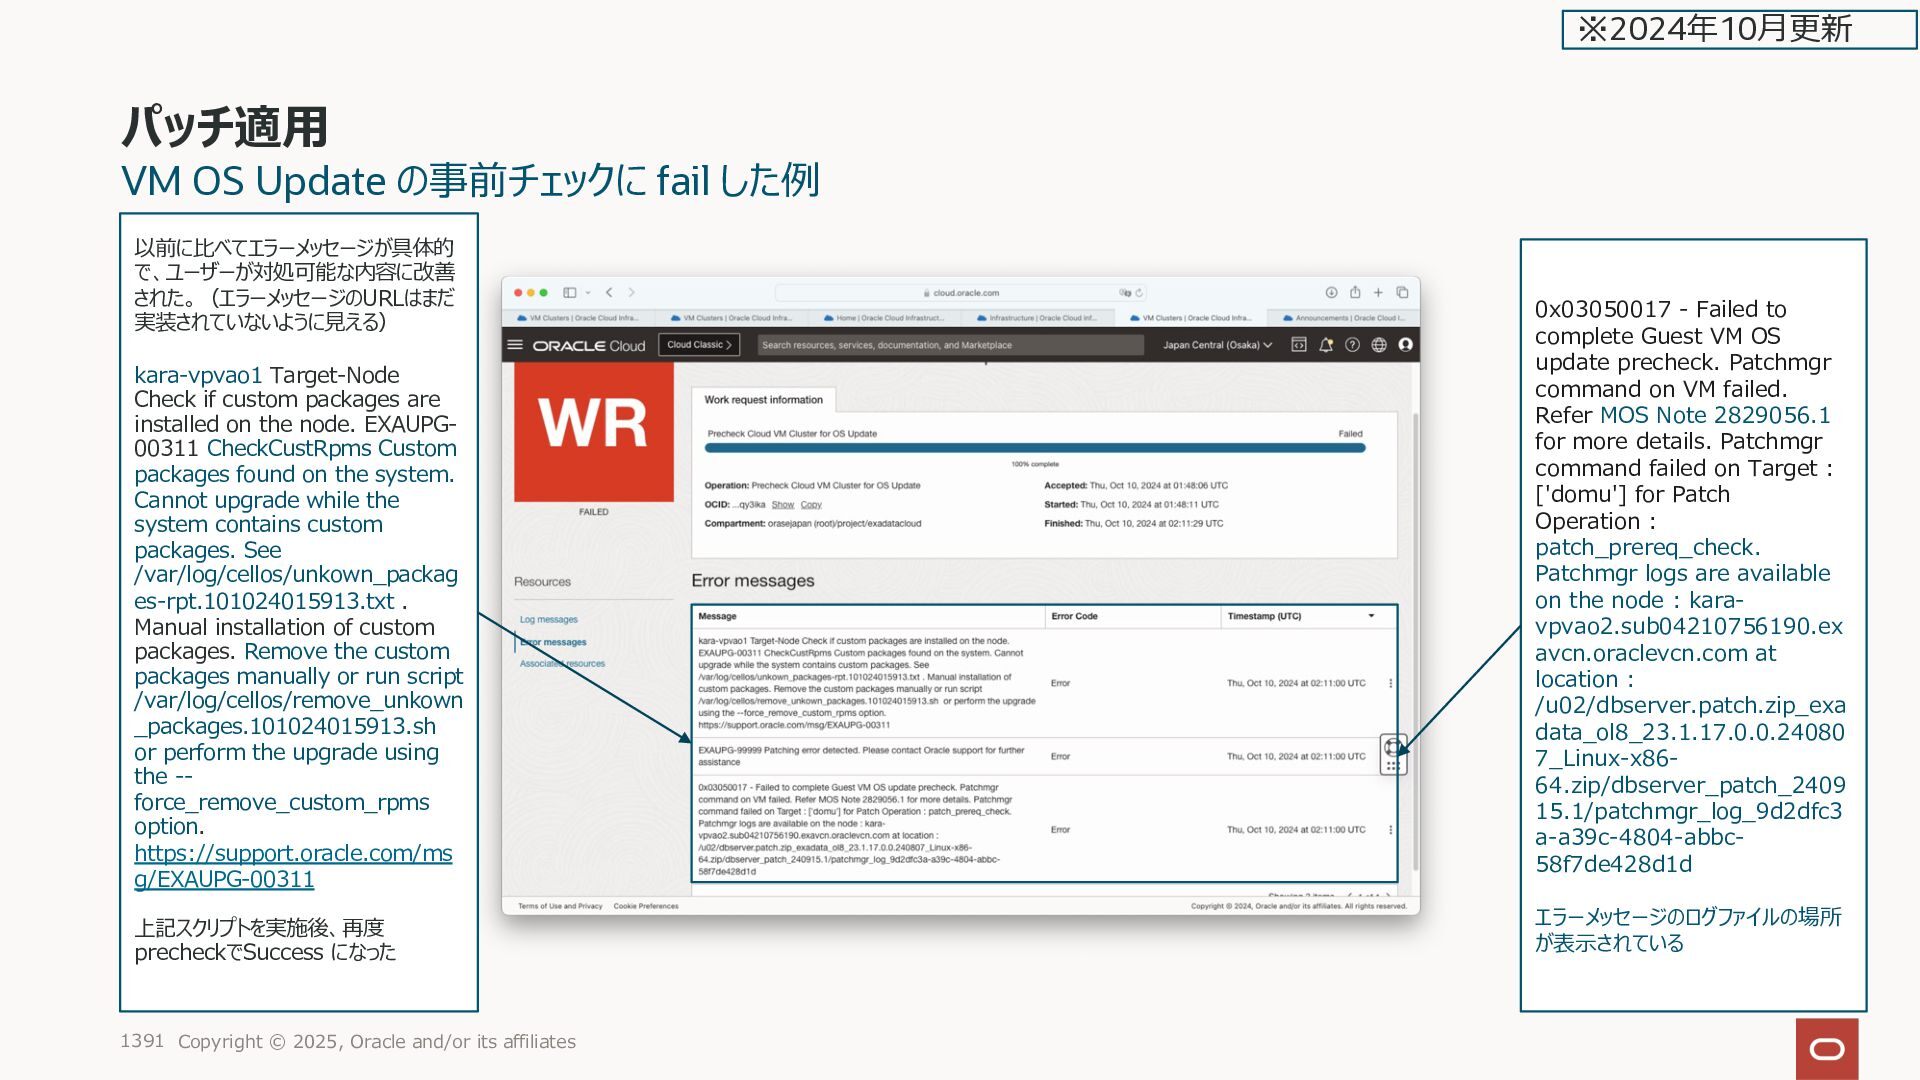Open the Oracle Cloud hamburger navigation menu

pyautogui.click(x=515, y=345)
